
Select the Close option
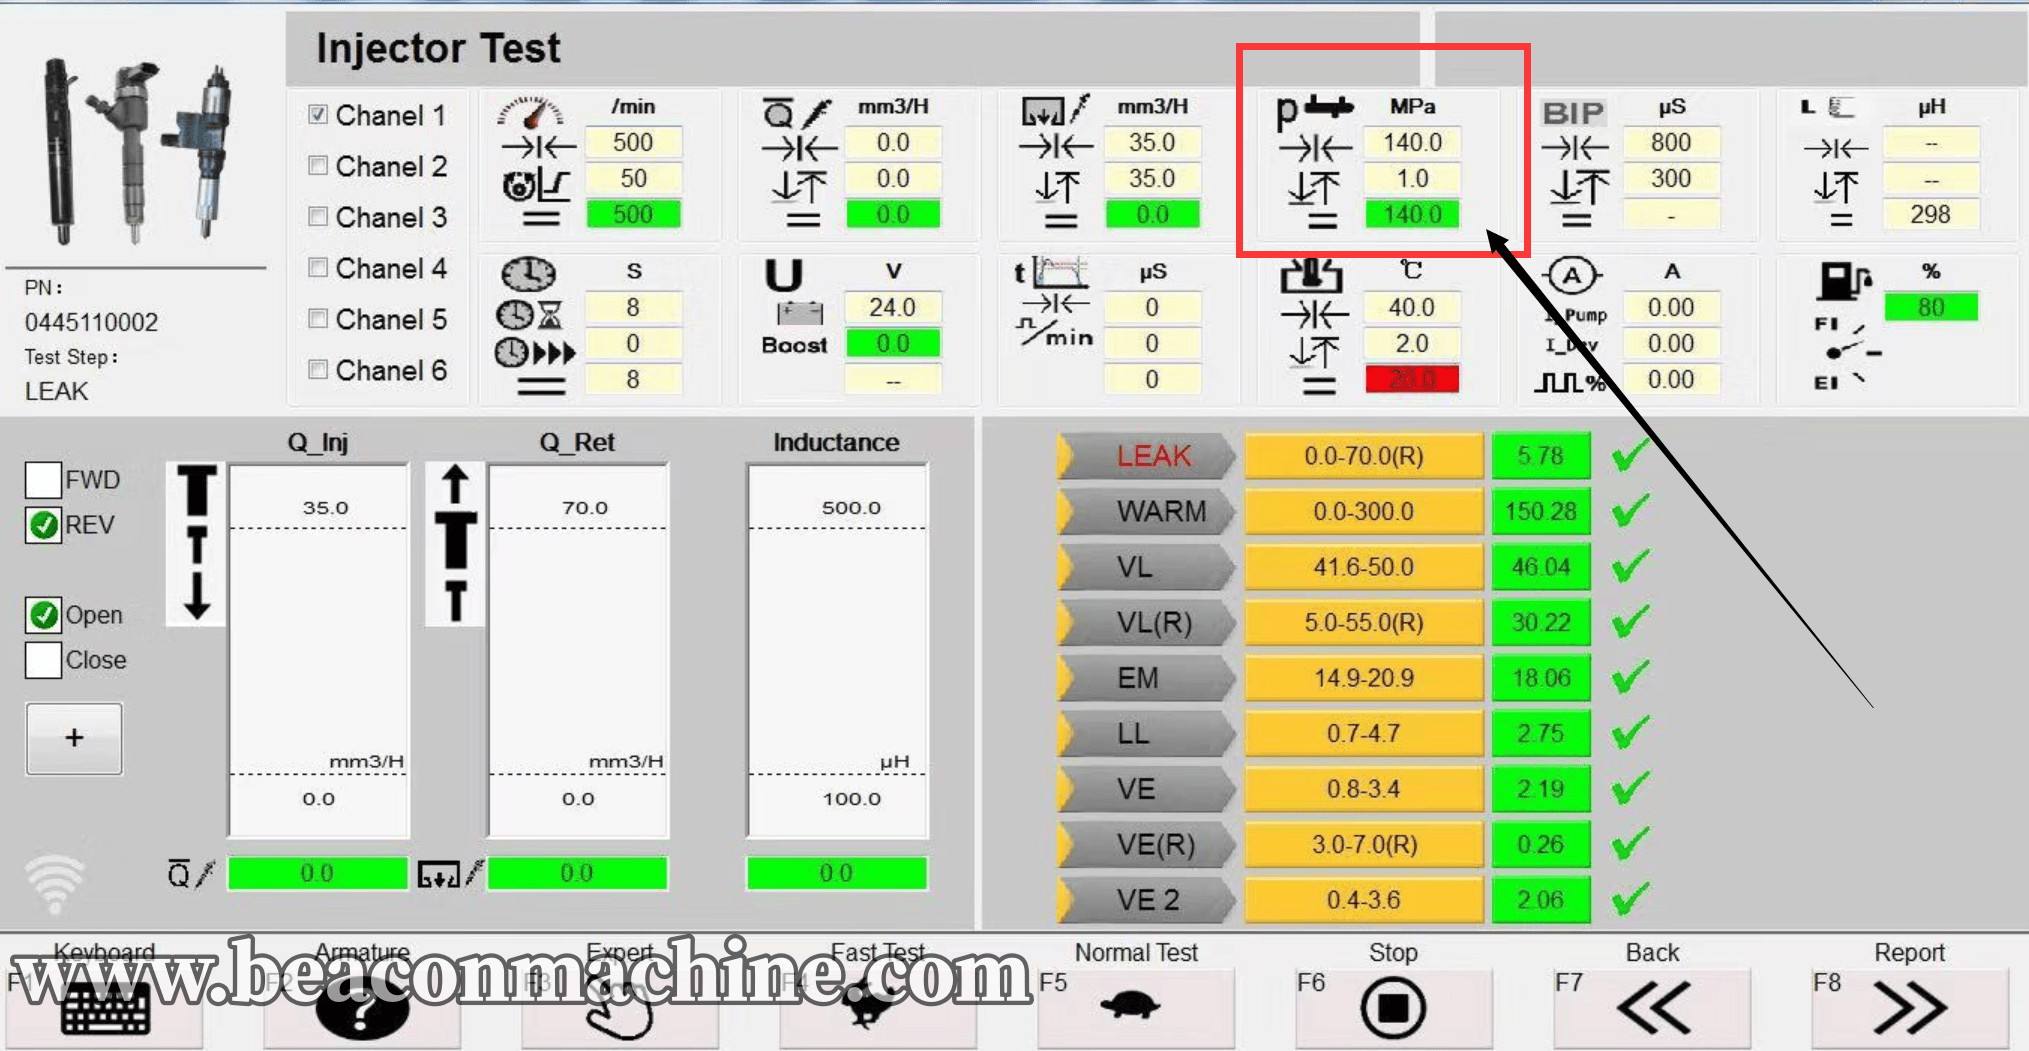pos(43,660)
